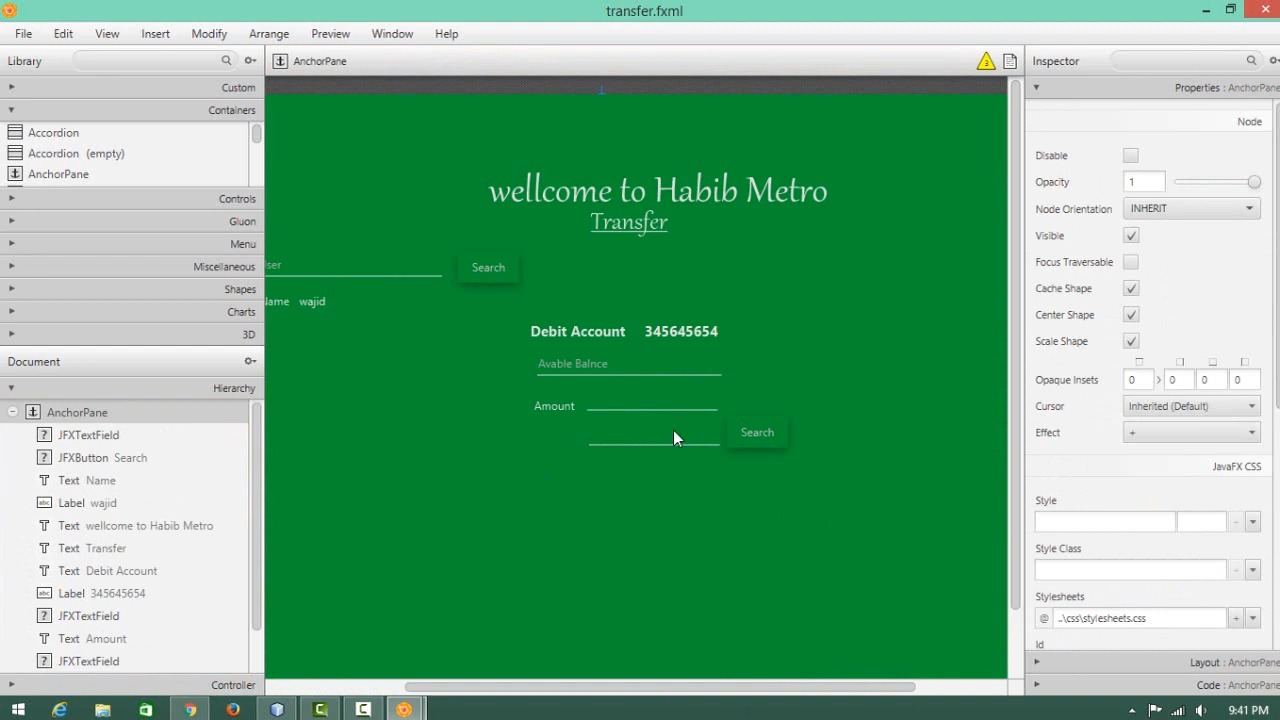
Task: Expand the Controls library section
Action: tap(132, 198)
